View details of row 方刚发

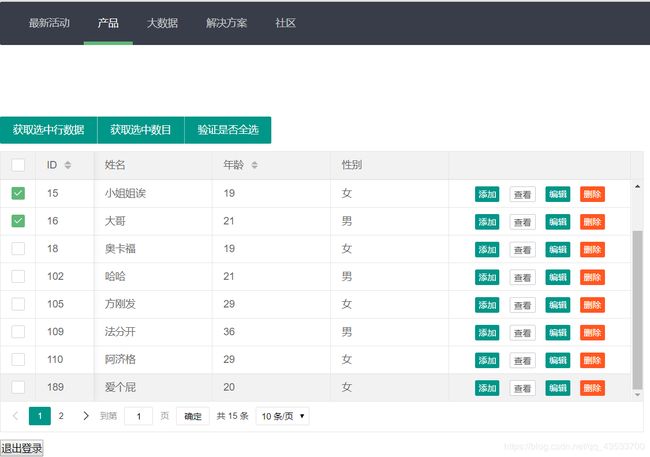(522, 305)
